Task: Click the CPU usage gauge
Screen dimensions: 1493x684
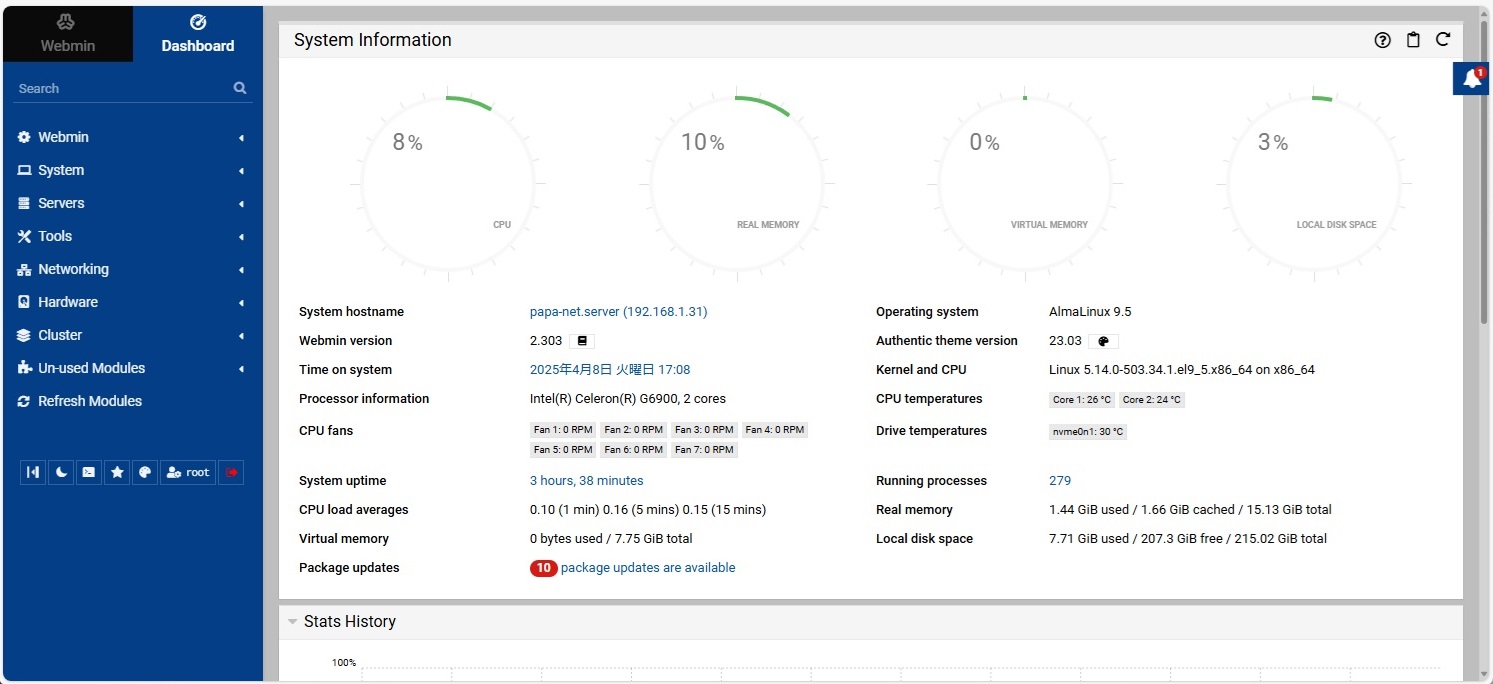Action: (448, 184)
